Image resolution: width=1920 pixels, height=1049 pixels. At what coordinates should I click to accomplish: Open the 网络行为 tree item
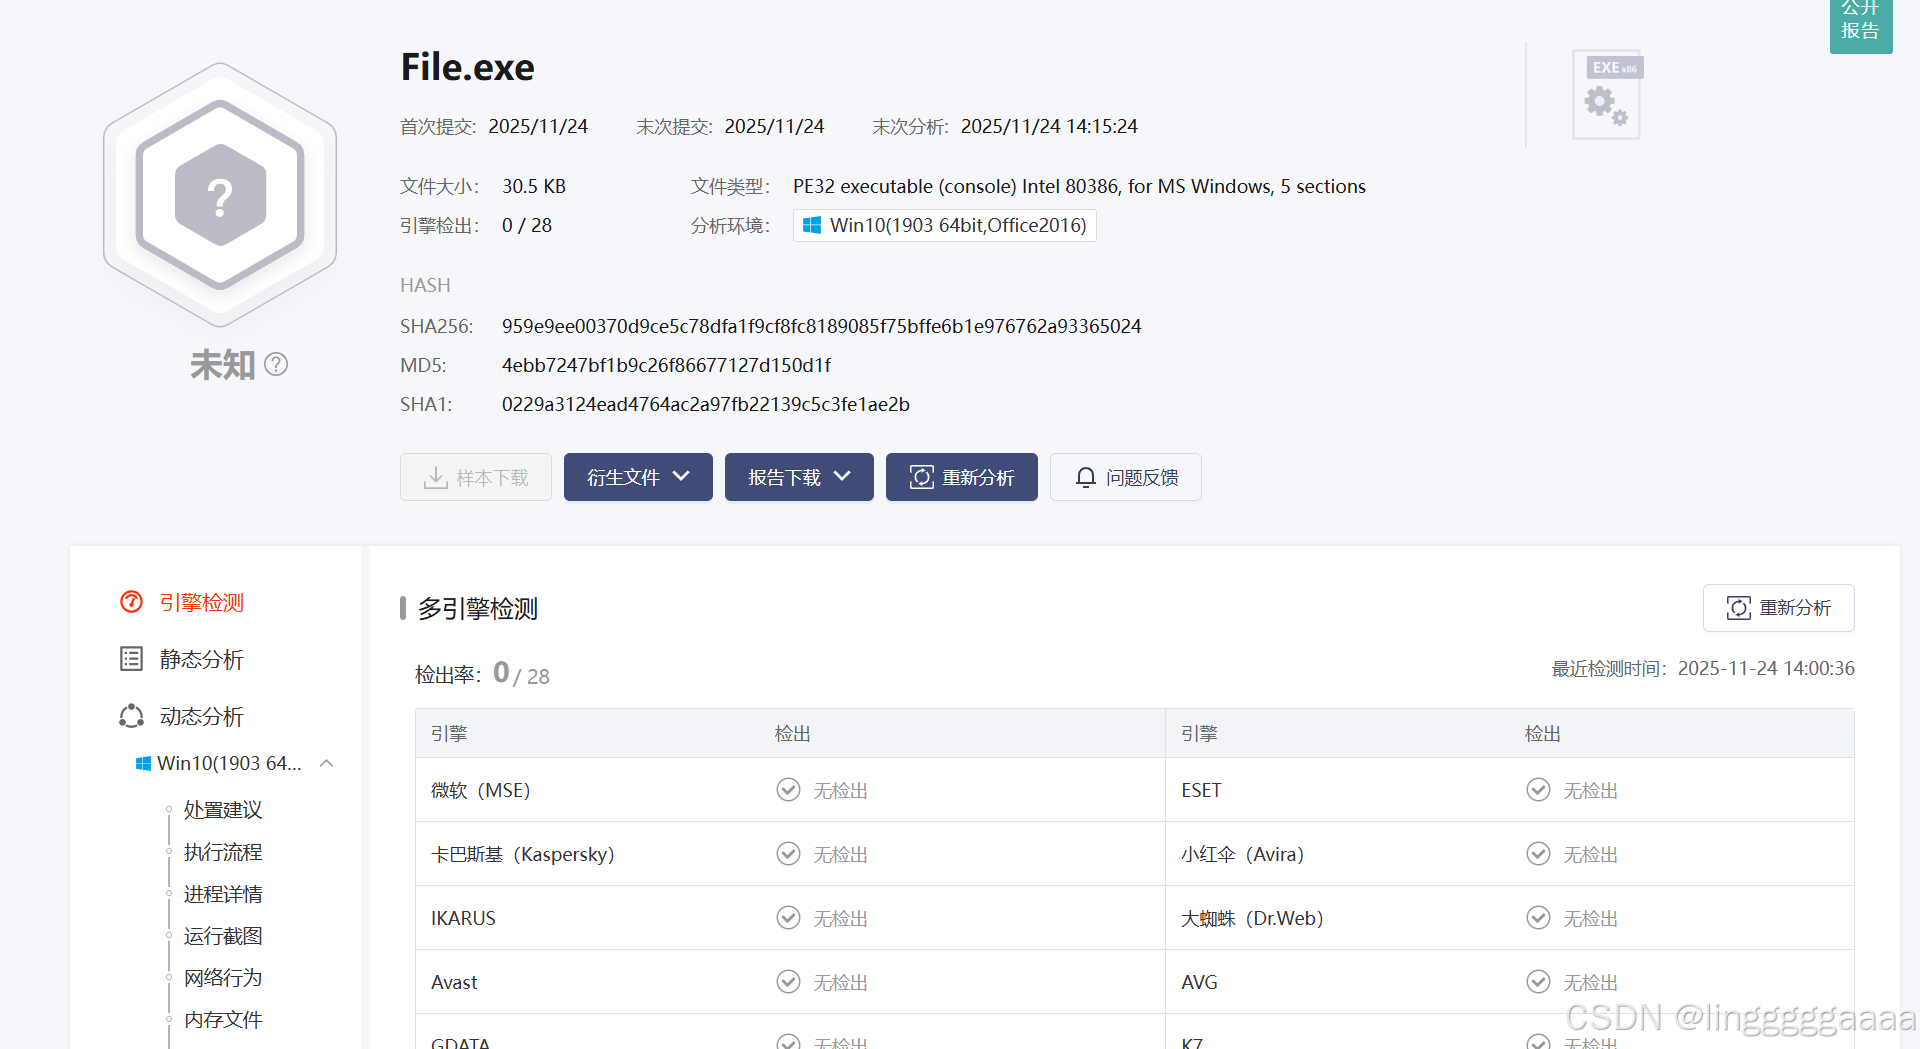[223, 978]
